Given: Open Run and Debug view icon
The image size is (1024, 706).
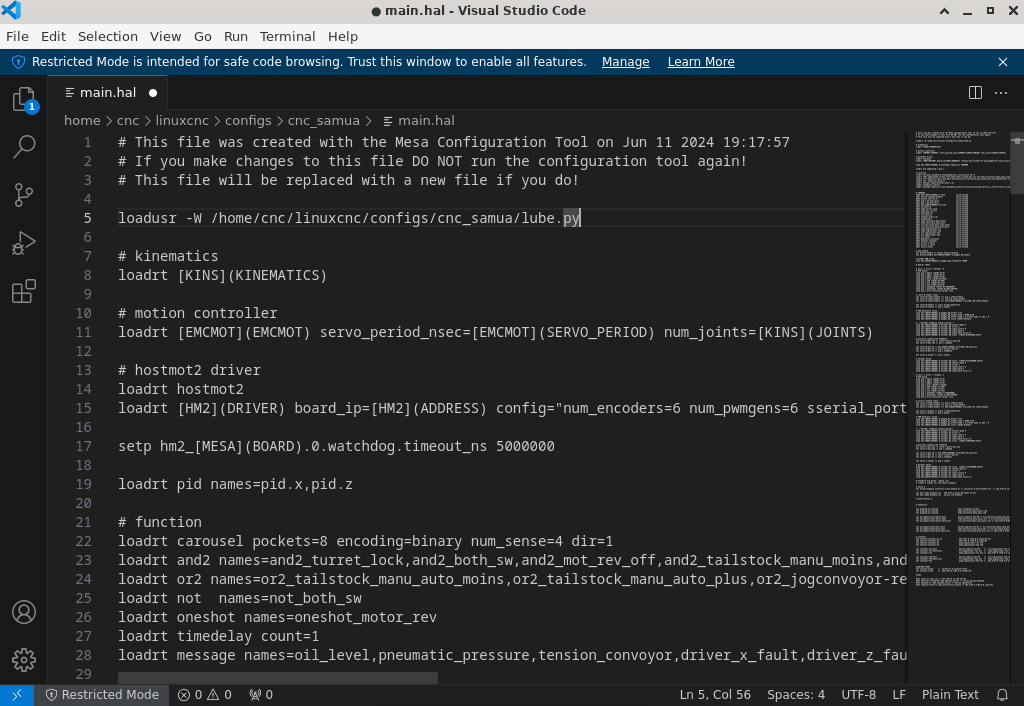Looking at the screenshot, I should pos(24,244).
